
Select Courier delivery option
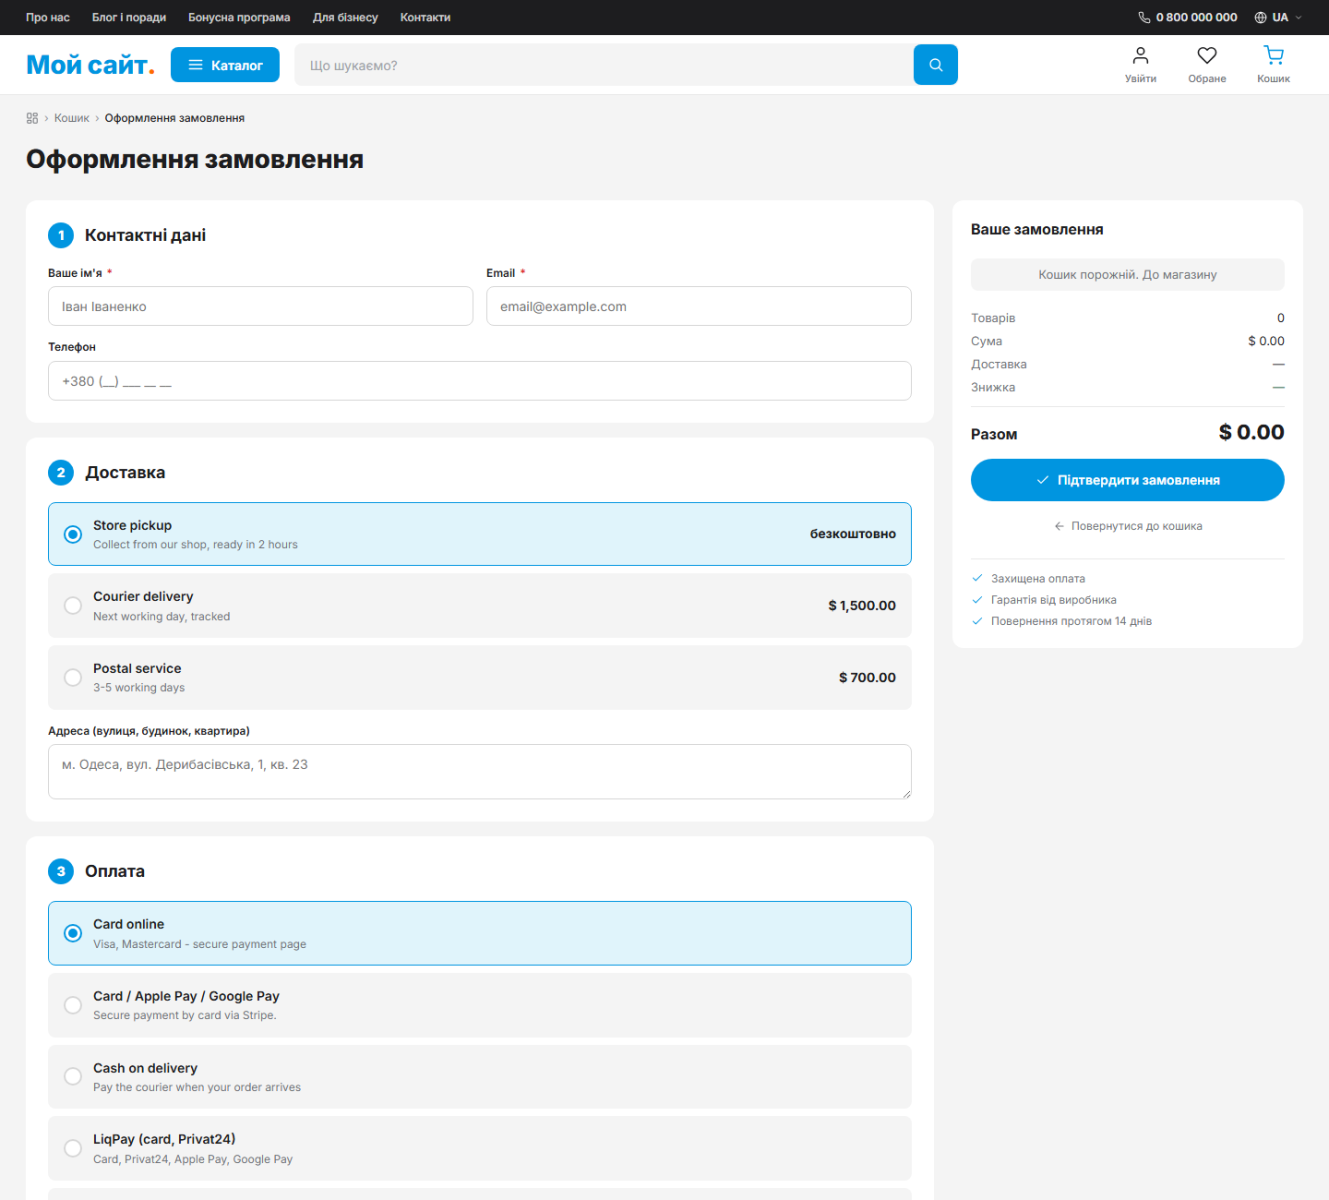pos(480,606)
